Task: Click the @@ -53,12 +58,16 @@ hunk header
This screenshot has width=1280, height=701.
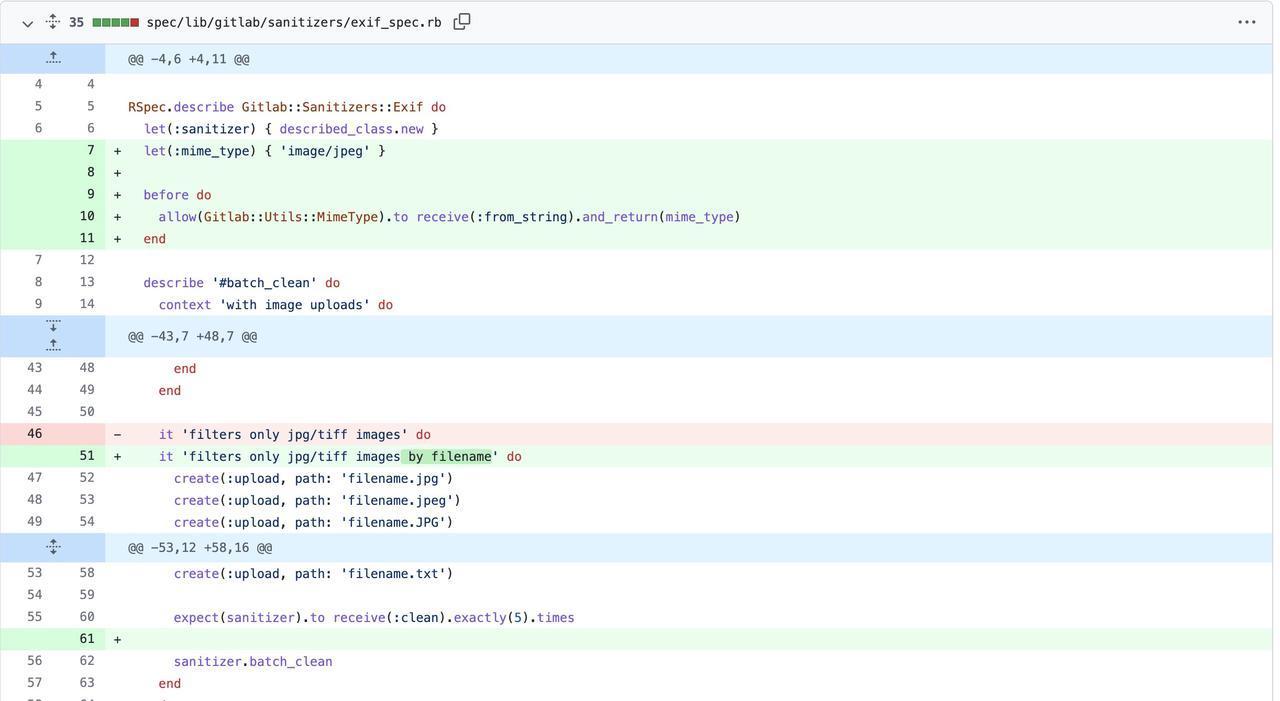Action: (200, 548)
